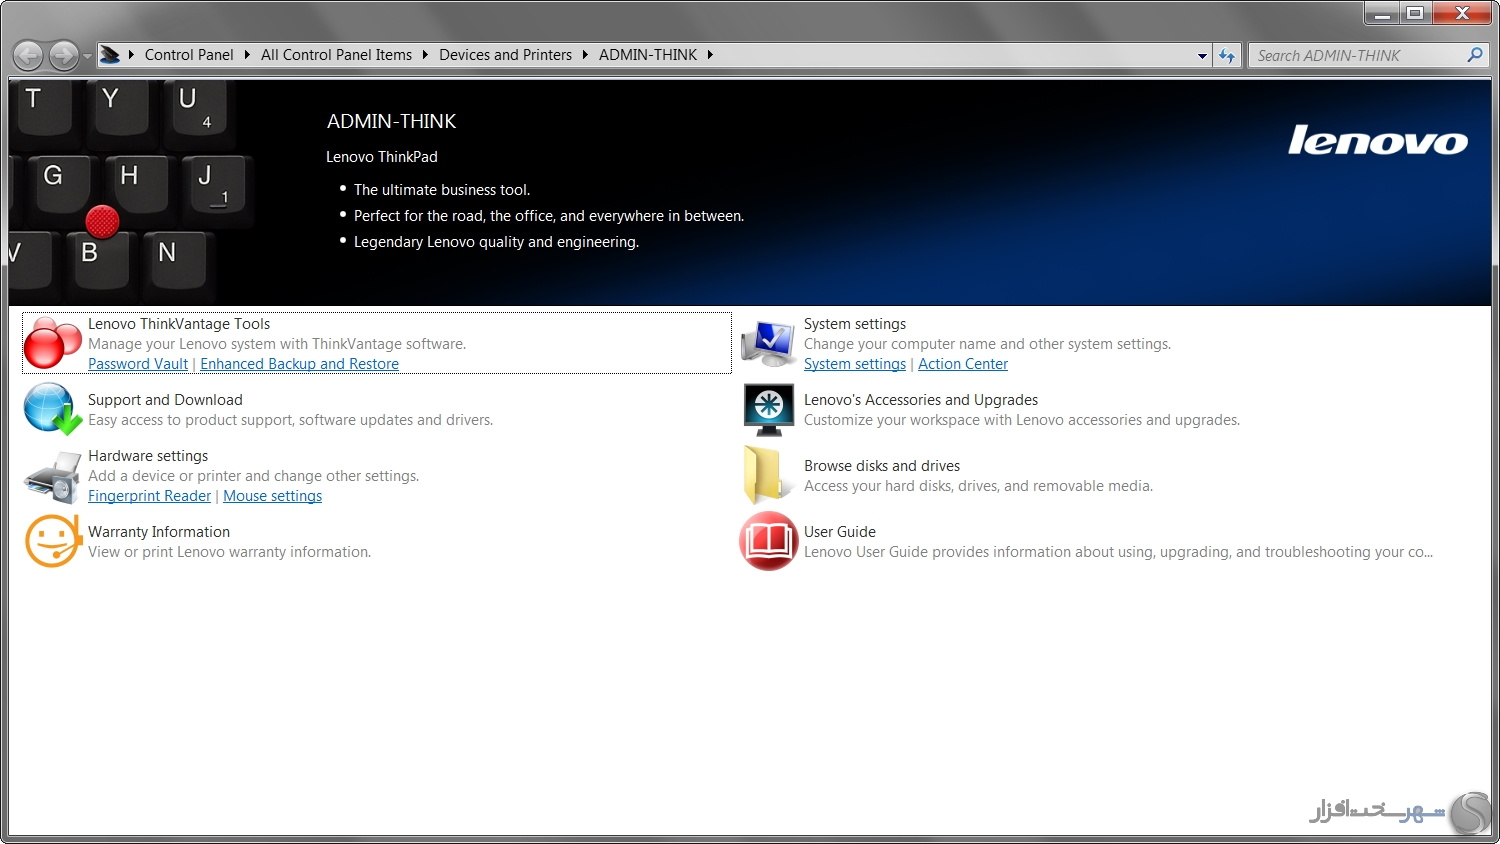Open the User Guide red book icon

click(x=768, y=541)
